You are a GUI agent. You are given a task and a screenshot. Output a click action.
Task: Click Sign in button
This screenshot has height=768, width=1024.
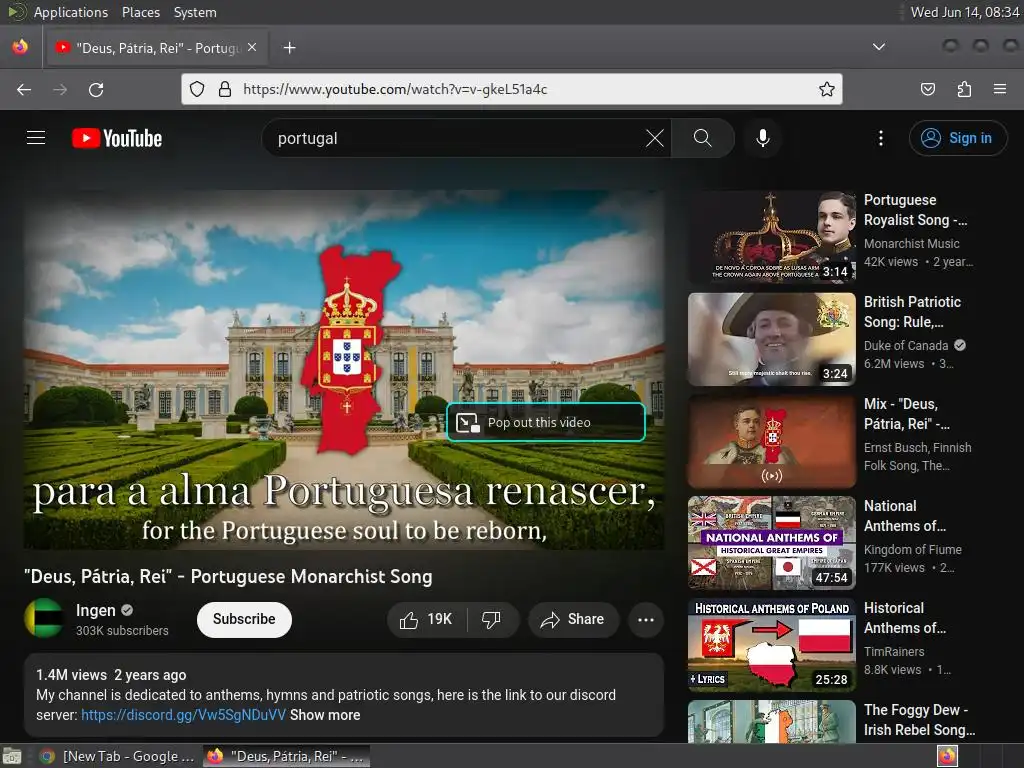pyautogui.click(x=957, y=138)
